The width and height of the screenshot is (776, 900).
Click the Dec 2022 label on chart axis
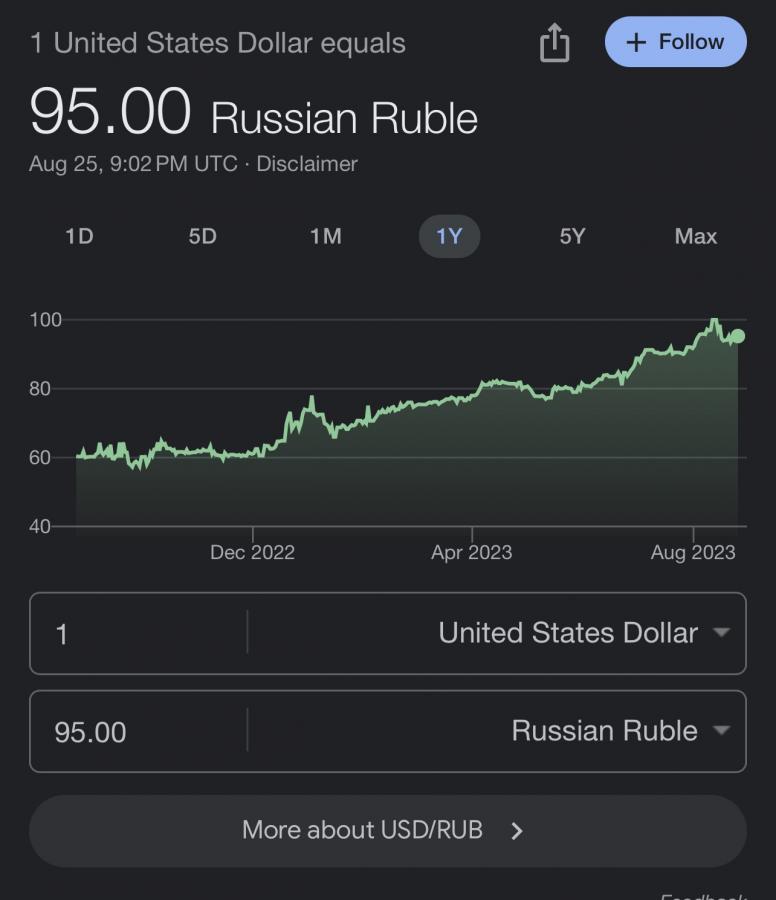tap(252, 552)
